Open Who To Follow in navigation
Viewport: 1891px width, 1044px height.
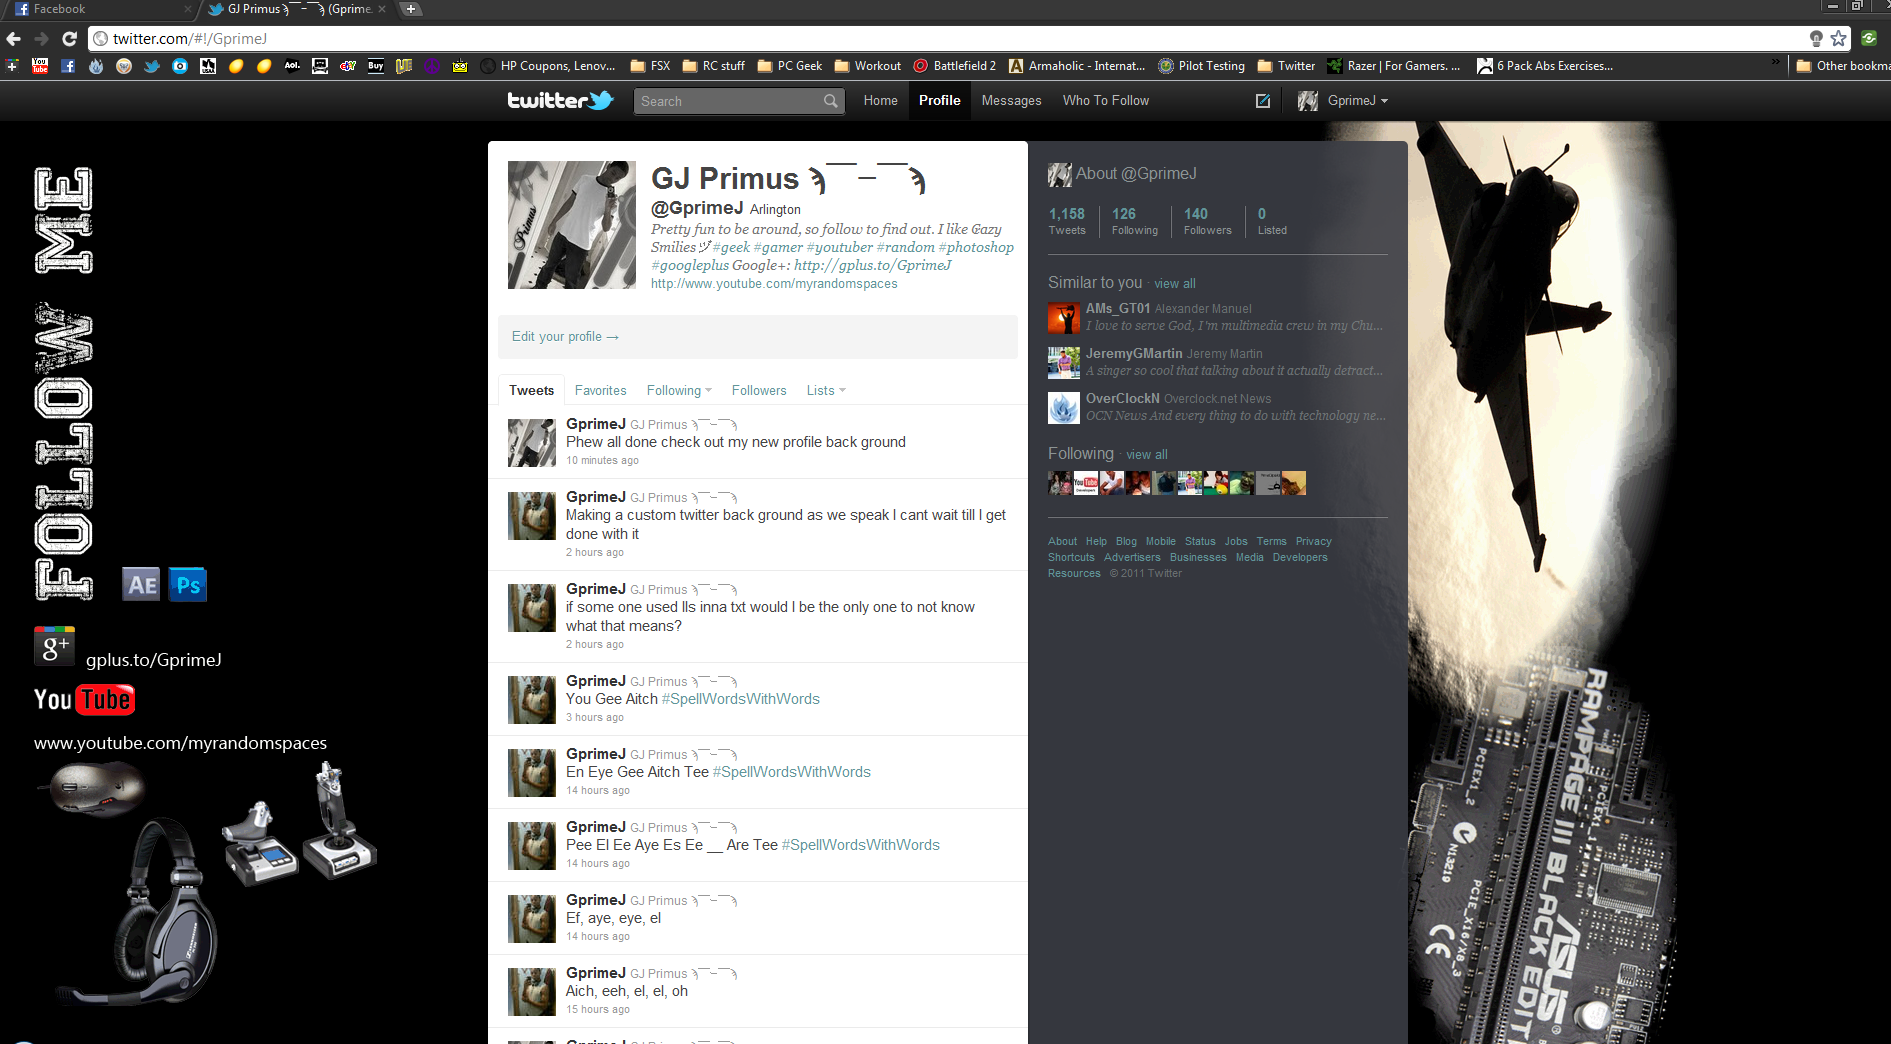tap(1105, 101)
